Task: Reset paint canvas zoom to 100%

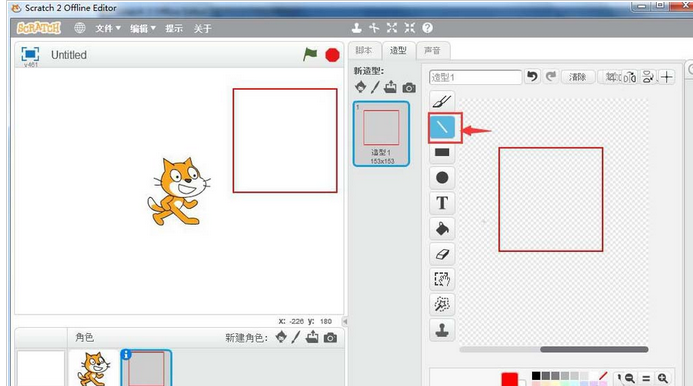Action: pos(646,378)
